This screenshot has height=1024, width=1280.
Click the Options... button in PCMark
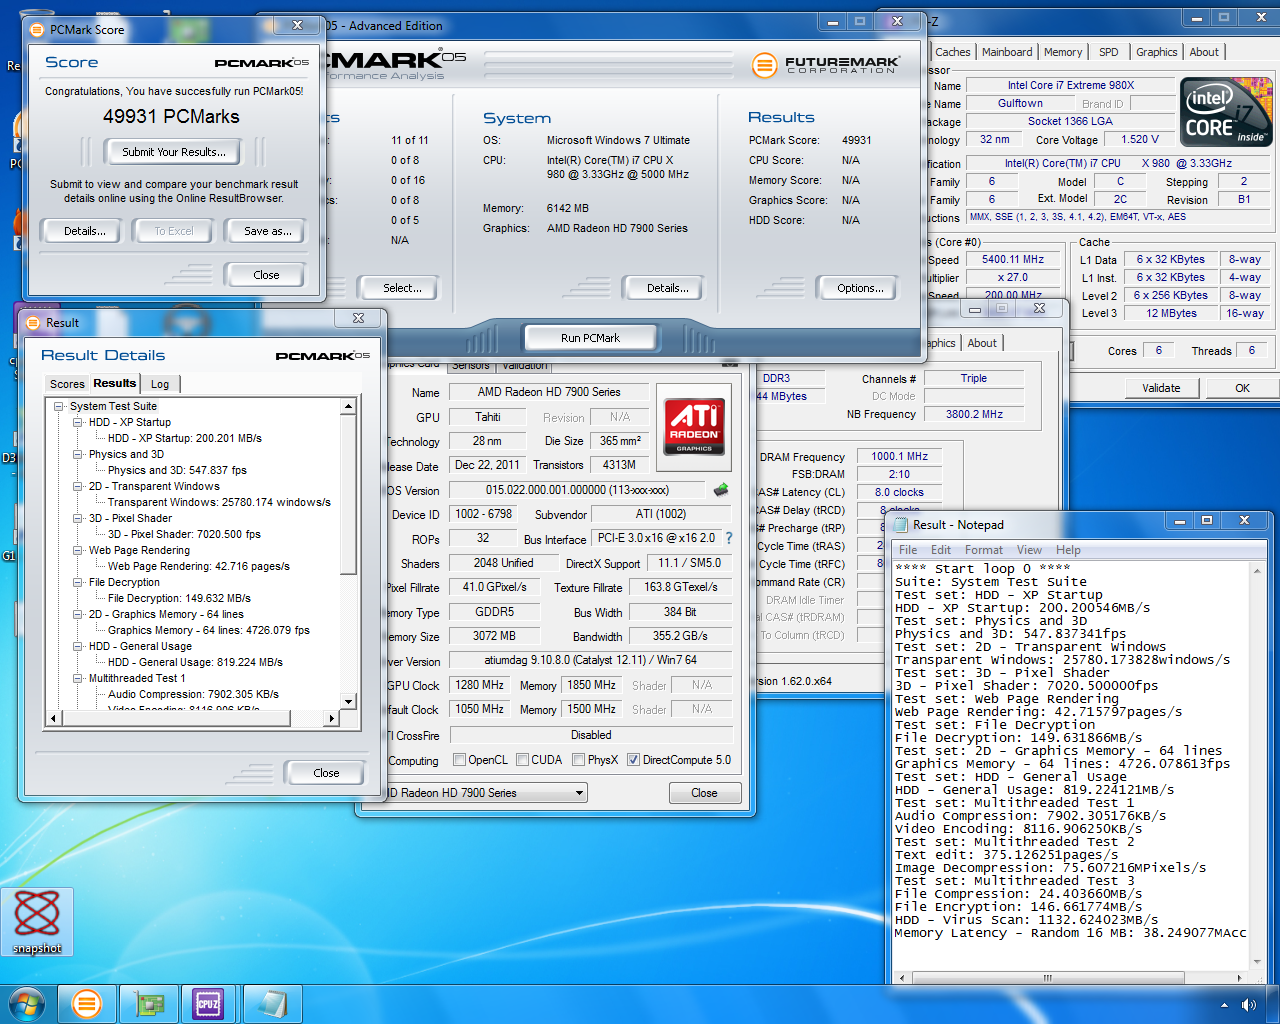click(x=860, y=288)
